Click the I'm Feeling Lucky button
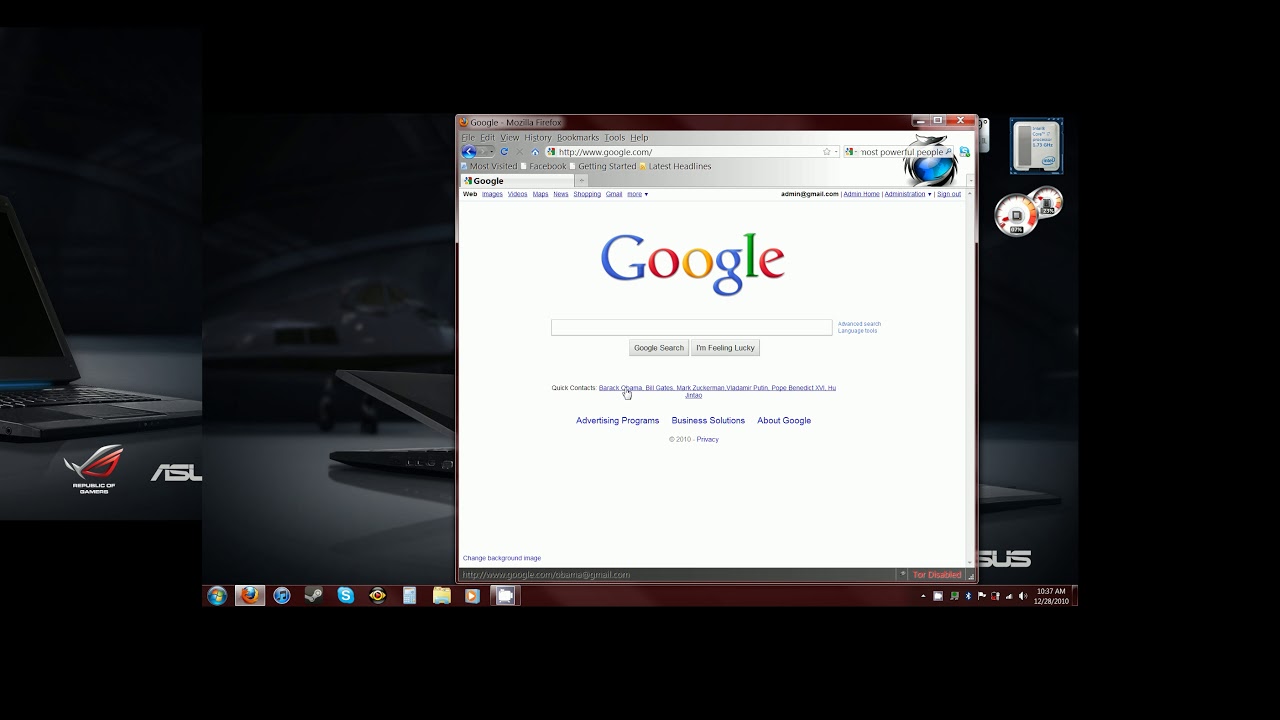 (725, 348)
